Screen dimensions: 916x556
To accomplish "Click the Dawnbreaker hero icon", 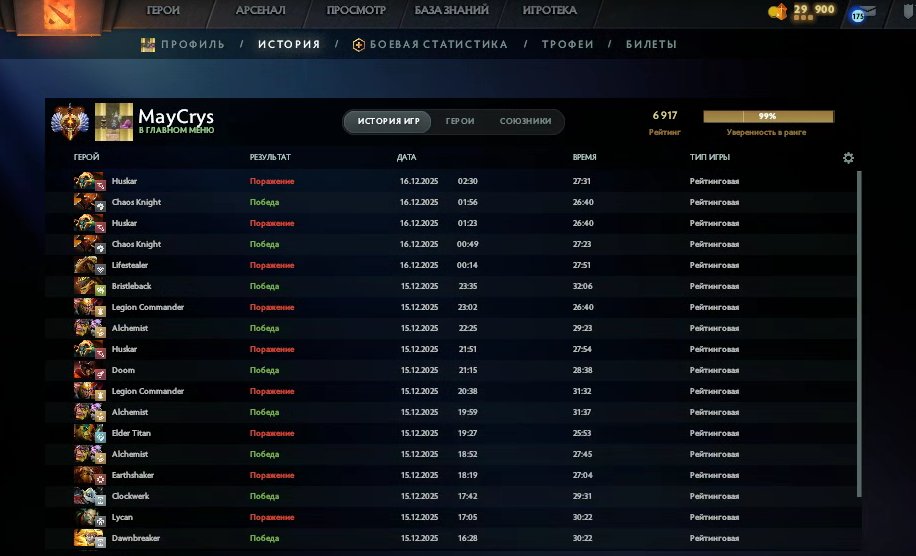I will point(89,538).
